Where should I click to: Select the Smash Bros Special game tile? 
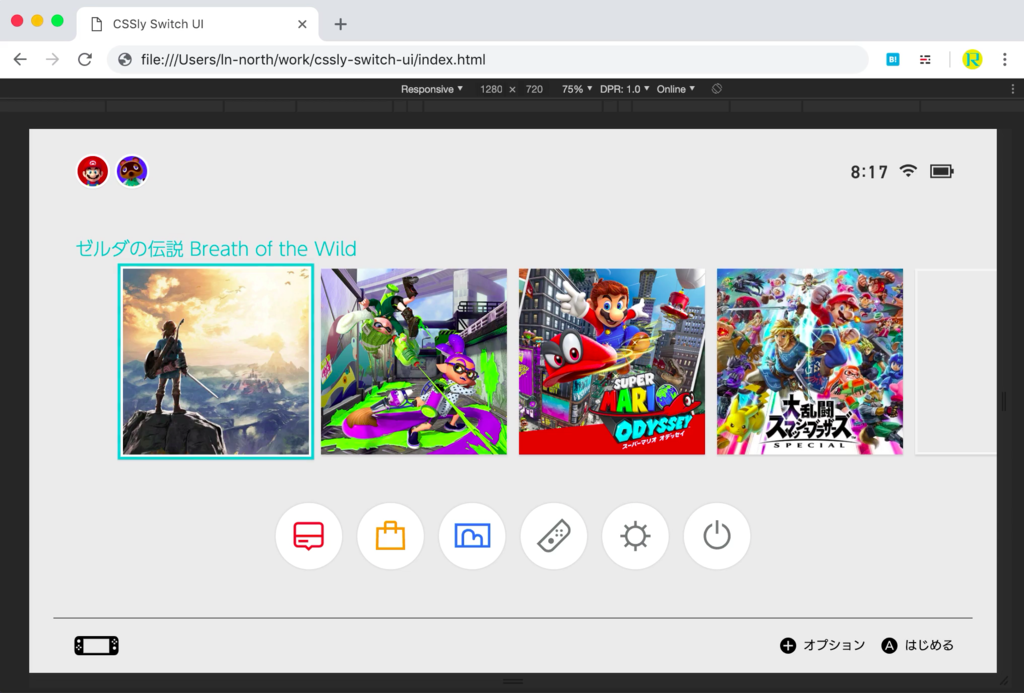point(810,362)
